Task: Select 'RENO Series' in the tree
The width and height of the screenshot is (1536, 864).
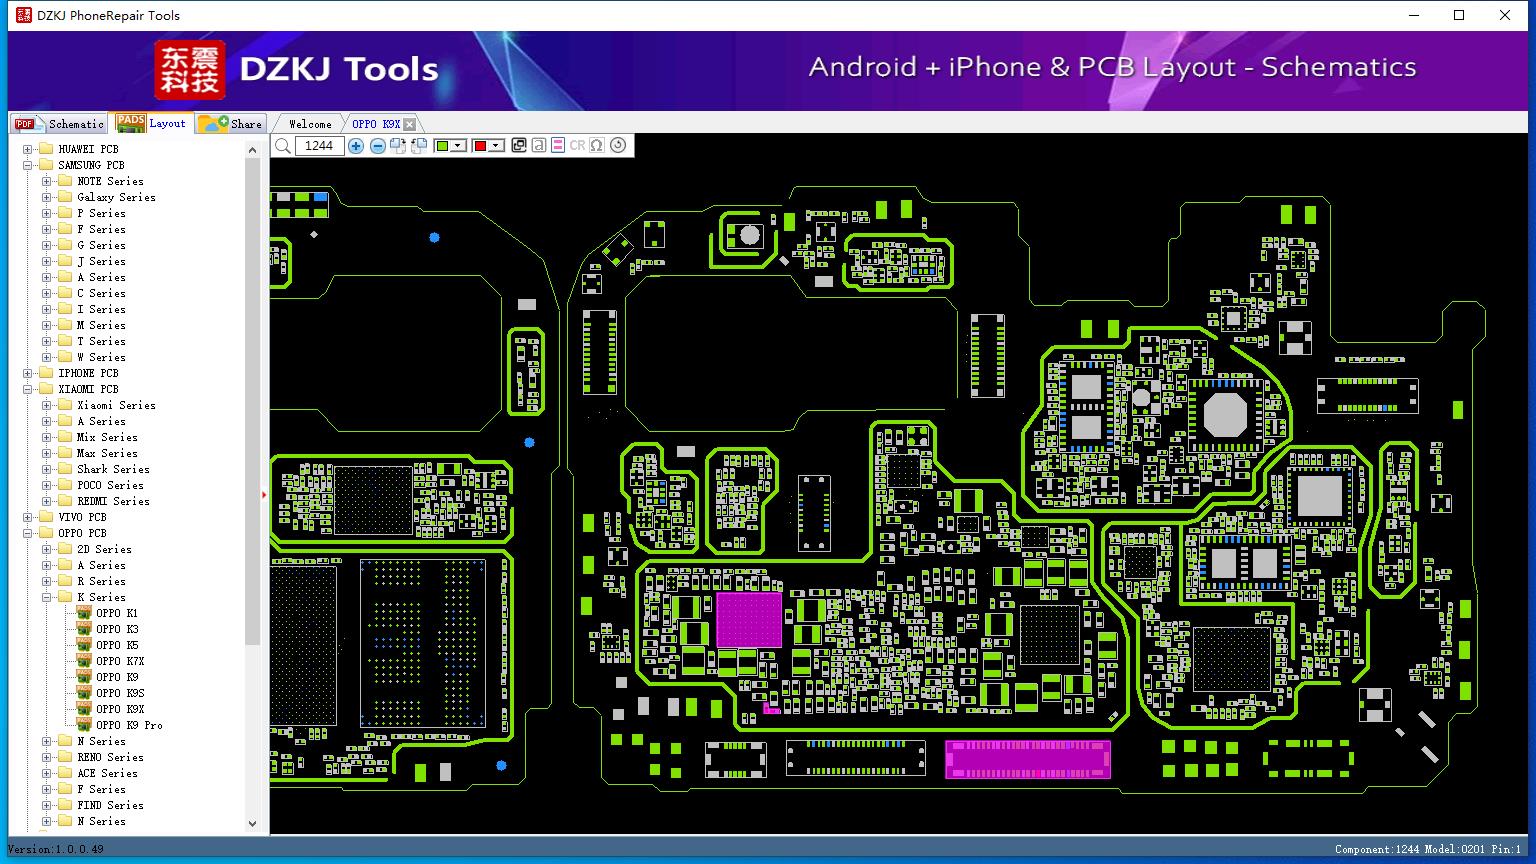Action: [x=110, y=757]
